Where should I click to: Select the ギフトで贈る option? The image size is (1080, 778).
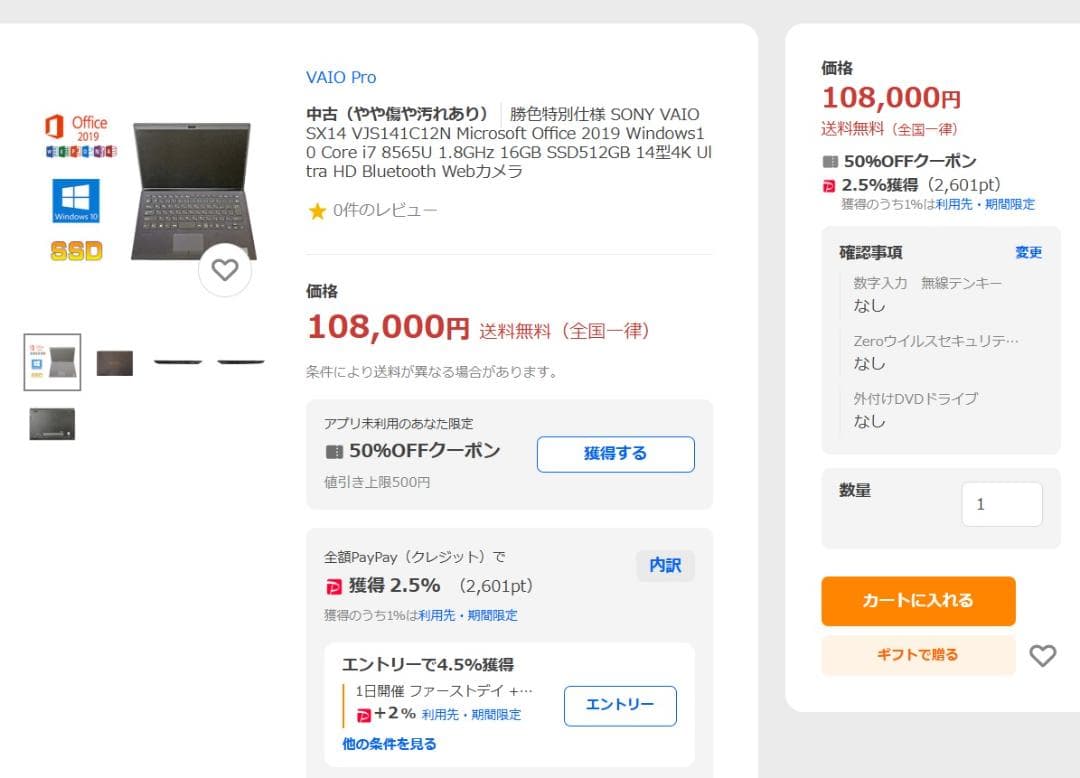point(917,655)
